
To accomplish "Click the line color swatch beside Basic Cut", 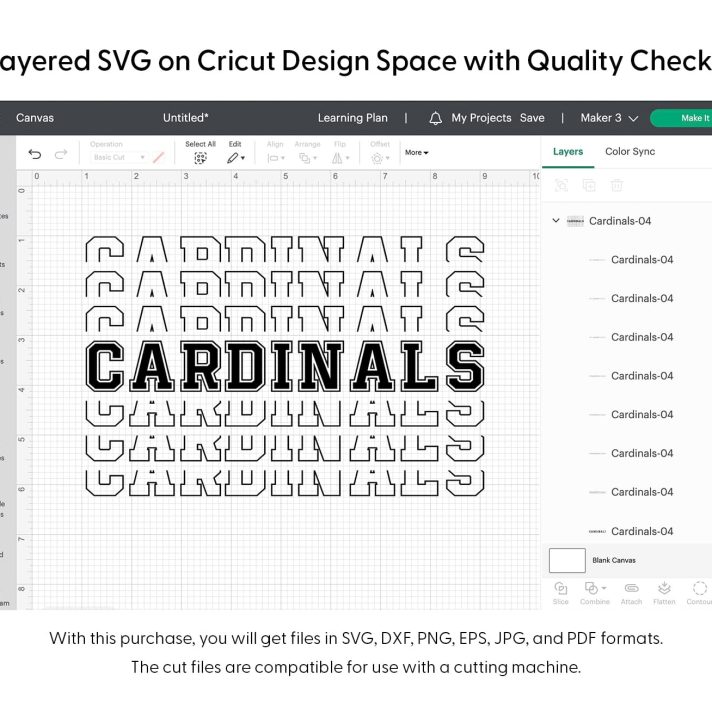I will click(x=158, y=158).
